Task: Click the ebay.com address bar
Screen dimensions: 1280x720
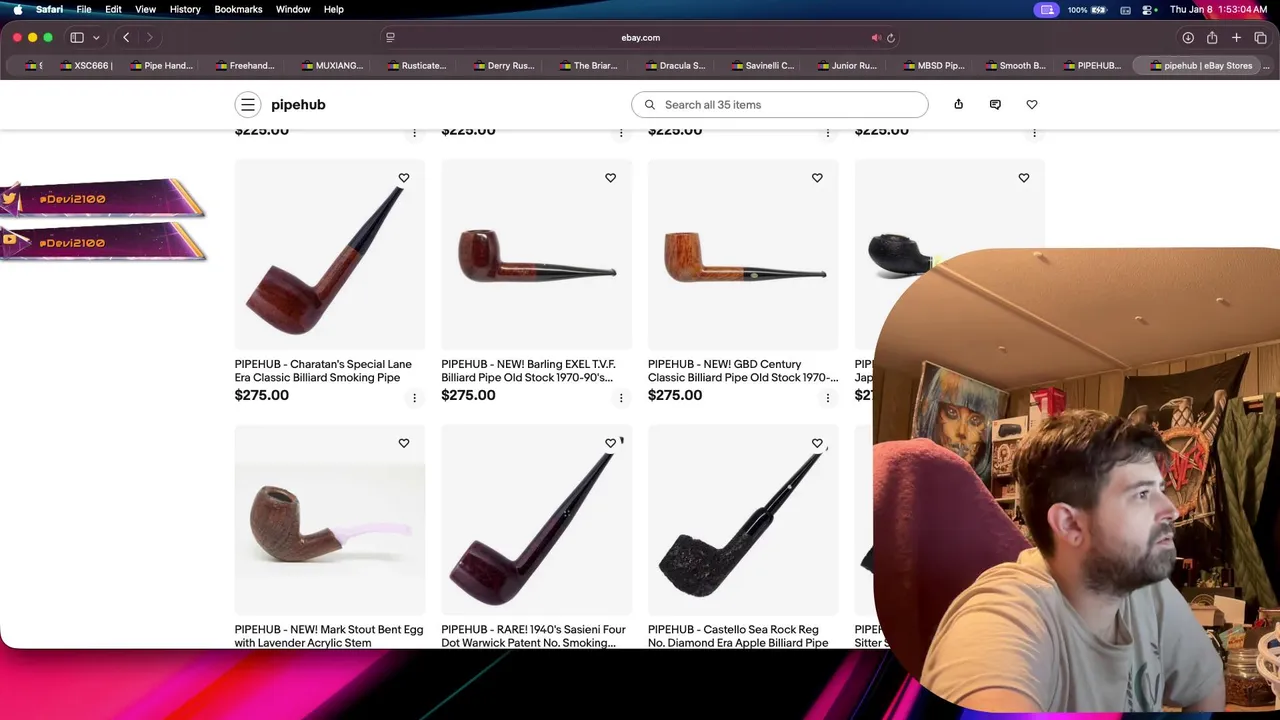Action: [640, 38]
